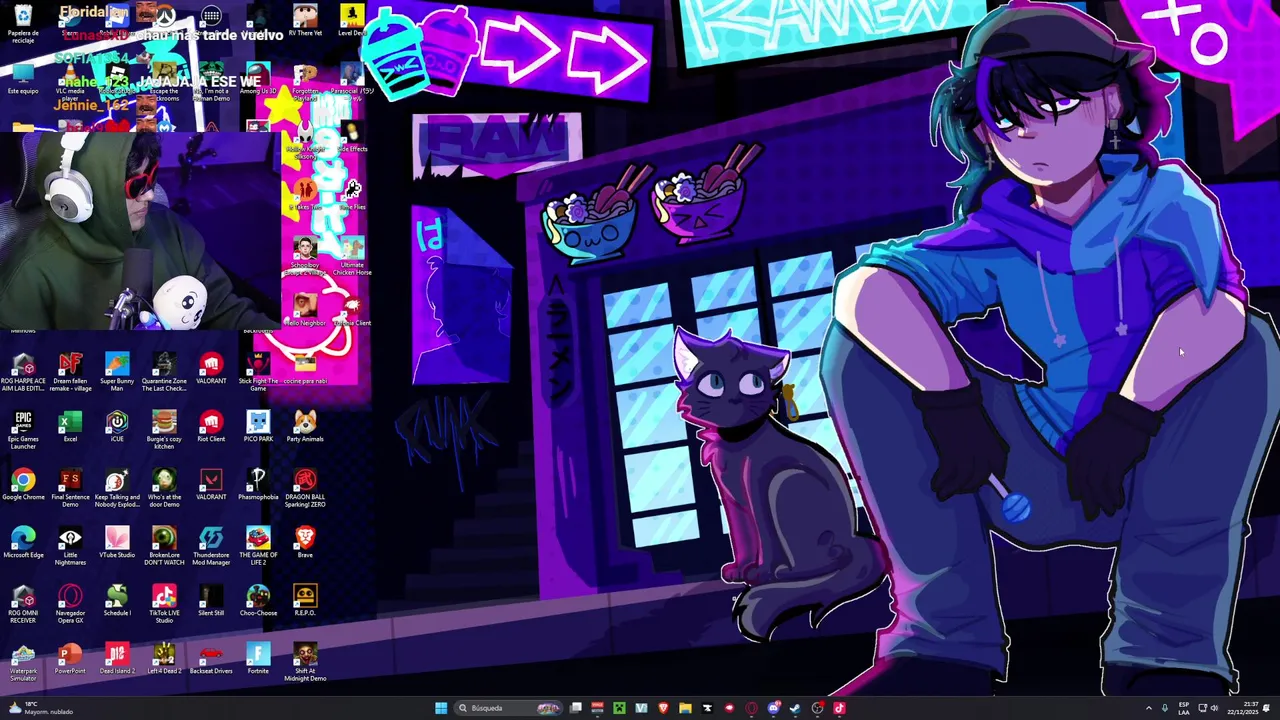1280x720 pixels.
Task: Open Microsoft Edge desktop shortcut
Action: tap(23, 543)
